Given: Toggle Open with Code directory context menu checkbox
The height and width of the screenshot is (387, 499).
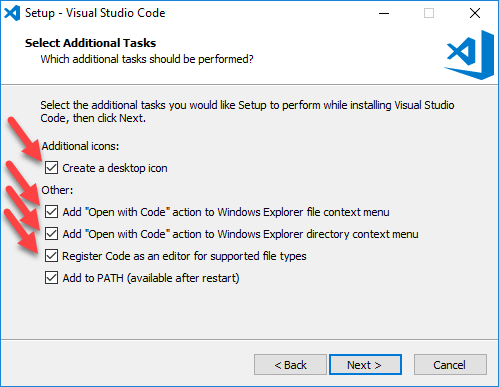Looking at the screenshot, I should [51, 234].
